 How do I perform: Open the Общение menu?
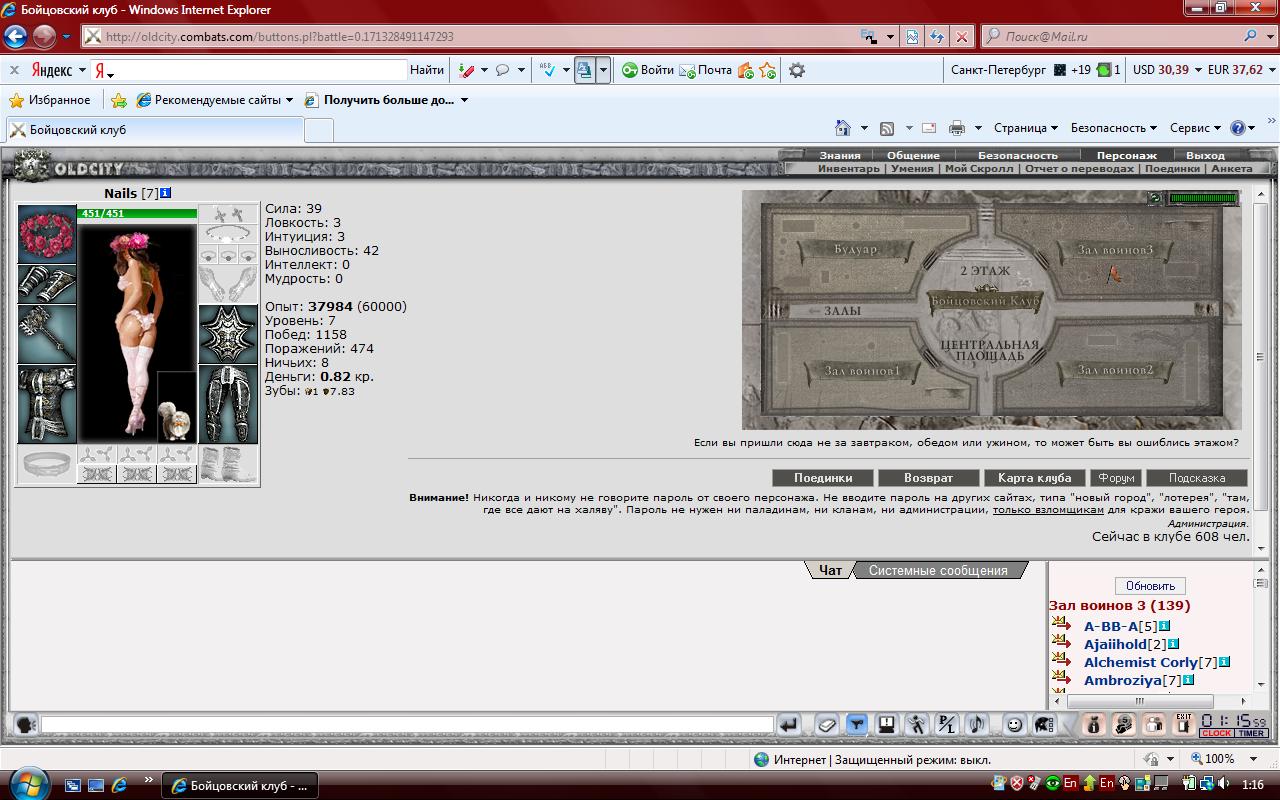pyautogui.click(x=913, y=155)
